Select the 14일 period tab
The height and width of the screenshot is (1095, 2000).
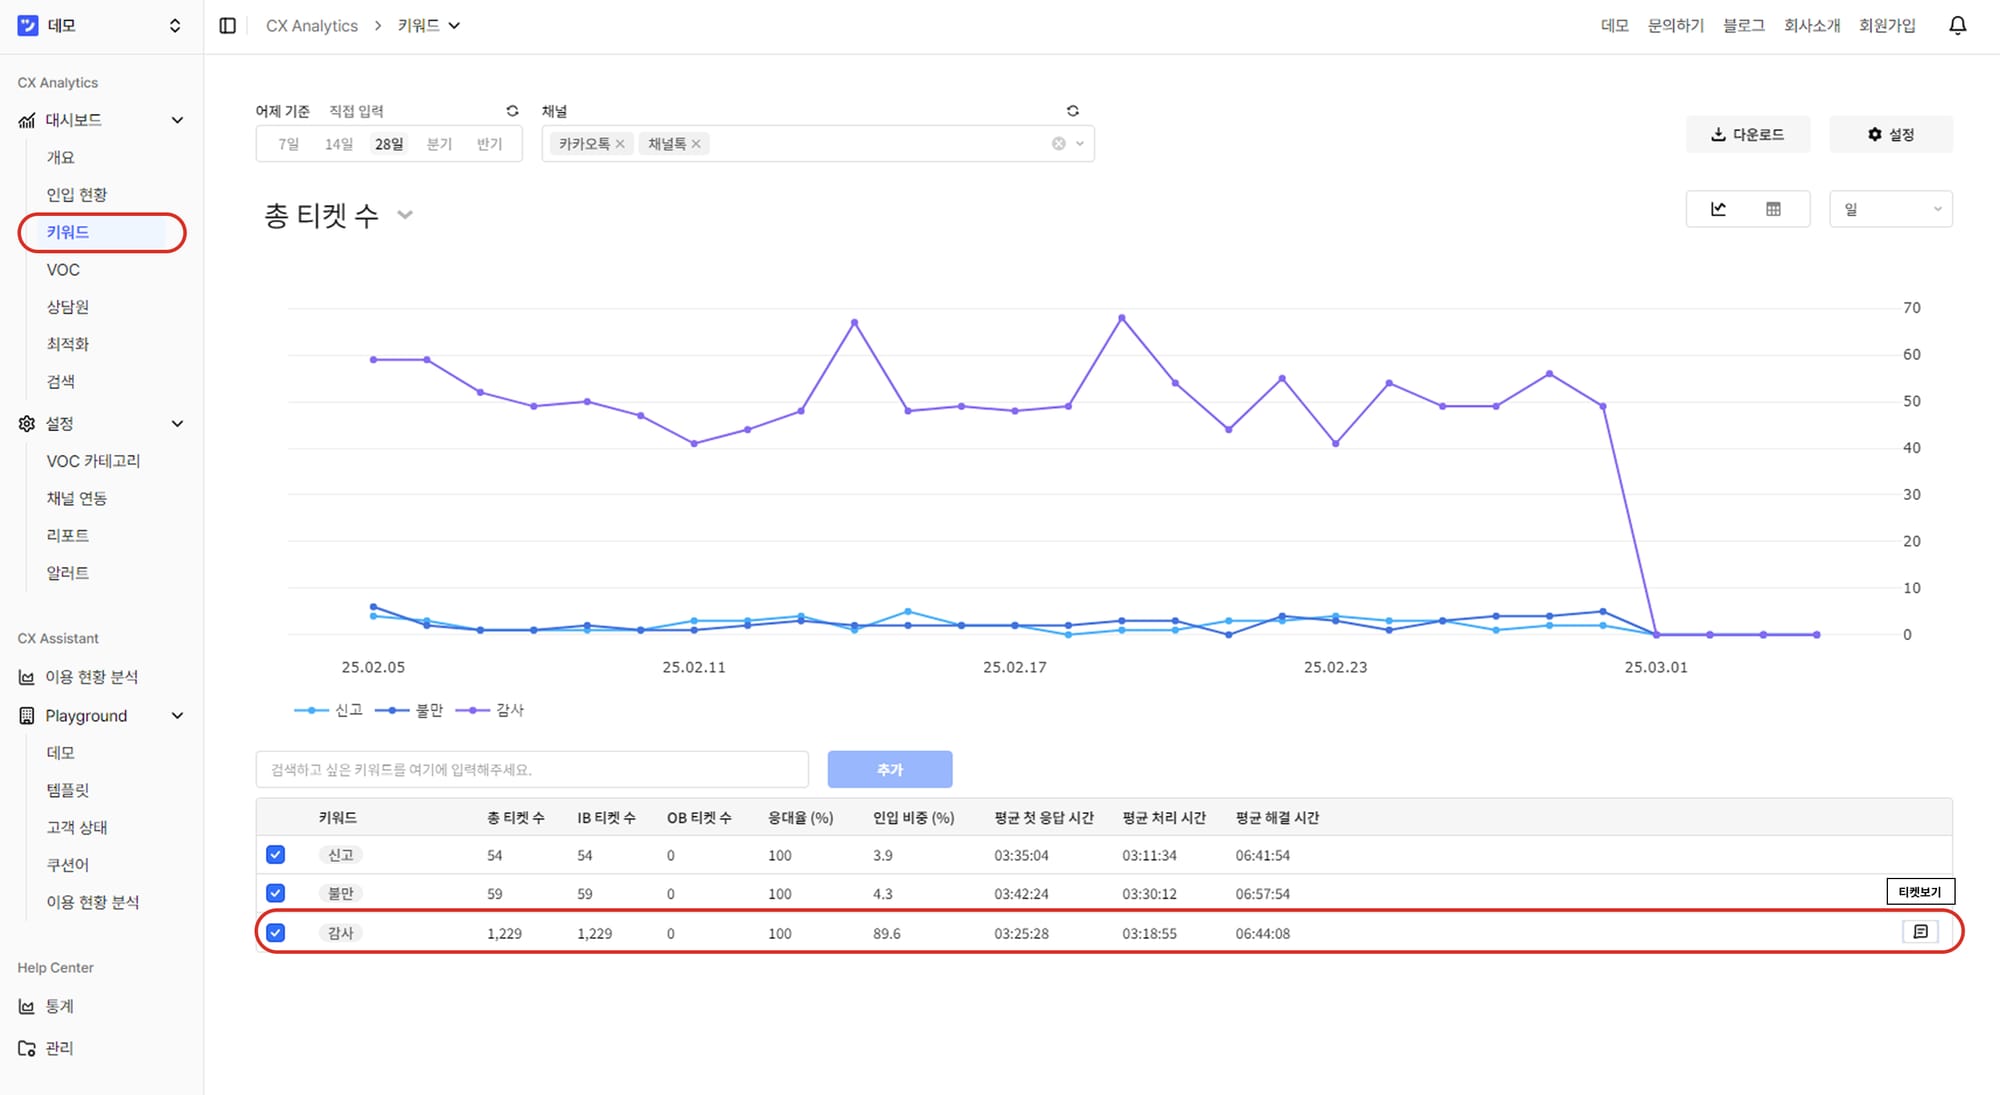[338, 144]
